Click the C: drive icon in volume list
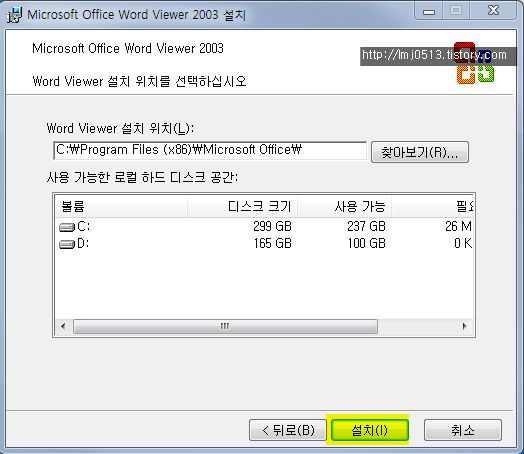The height and width of the screenshot is (454, 524). pos(67,227)
